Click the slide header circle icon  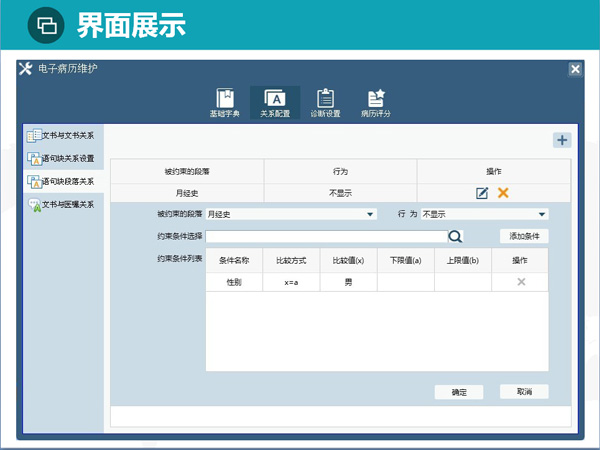46,25
